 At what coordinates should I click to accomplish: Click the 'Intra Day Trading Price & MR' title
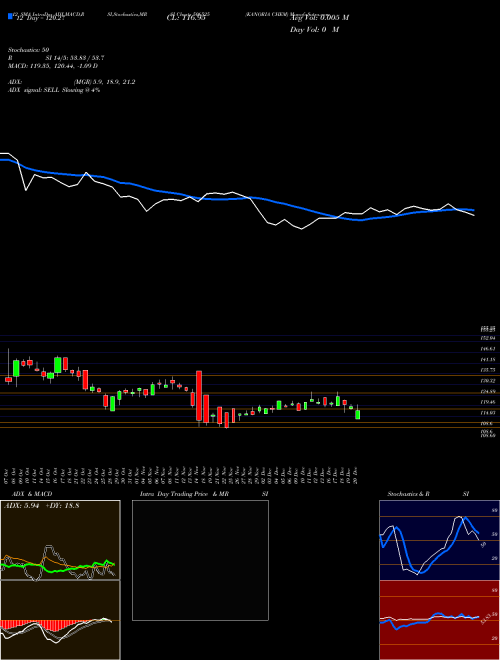[184, 494]
